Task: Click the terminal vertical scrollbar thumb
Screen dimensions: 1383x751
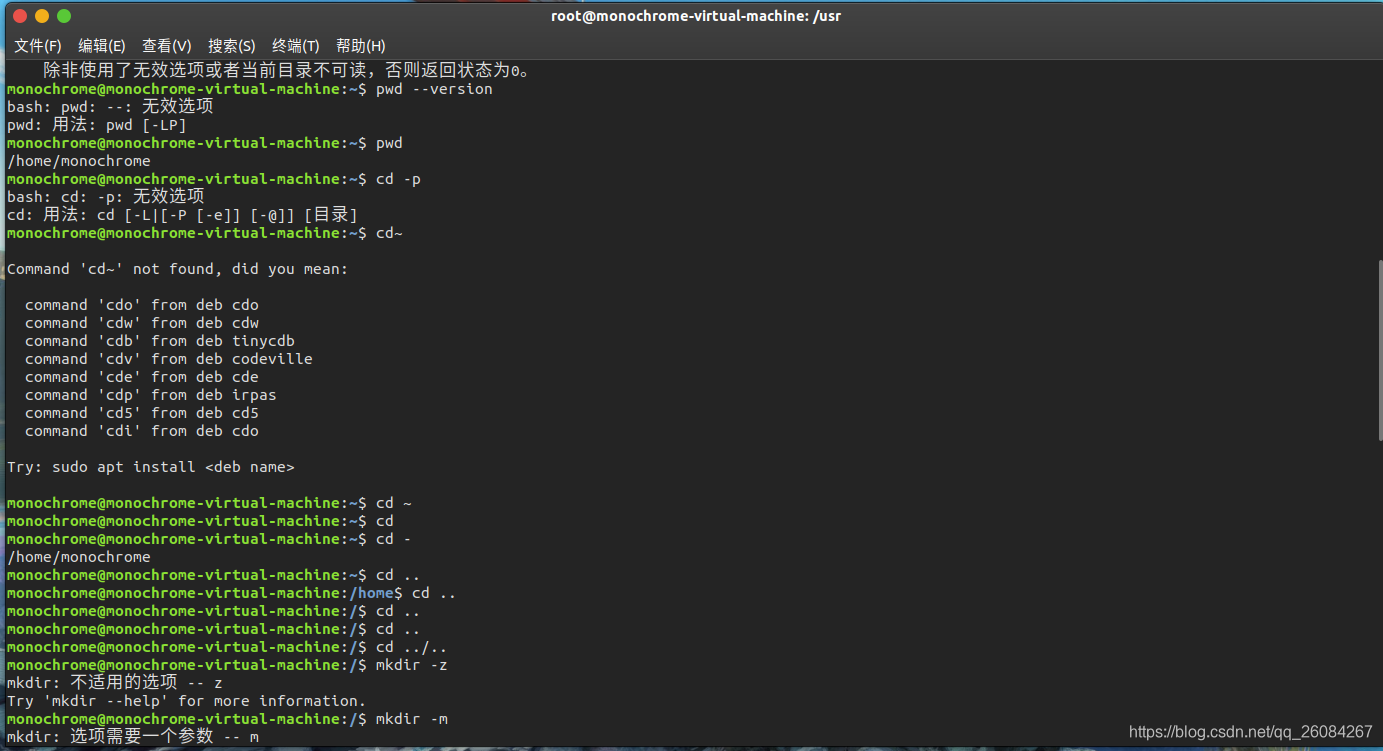Action: [x=1379, y=350]
